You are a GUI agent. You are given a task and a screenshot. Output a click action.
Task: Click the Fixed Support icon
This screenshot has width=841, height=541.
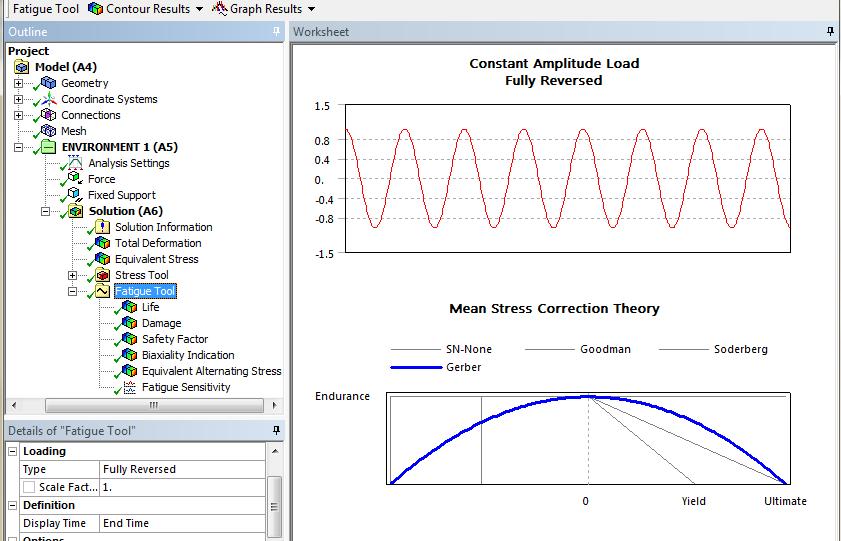point(75,195)
